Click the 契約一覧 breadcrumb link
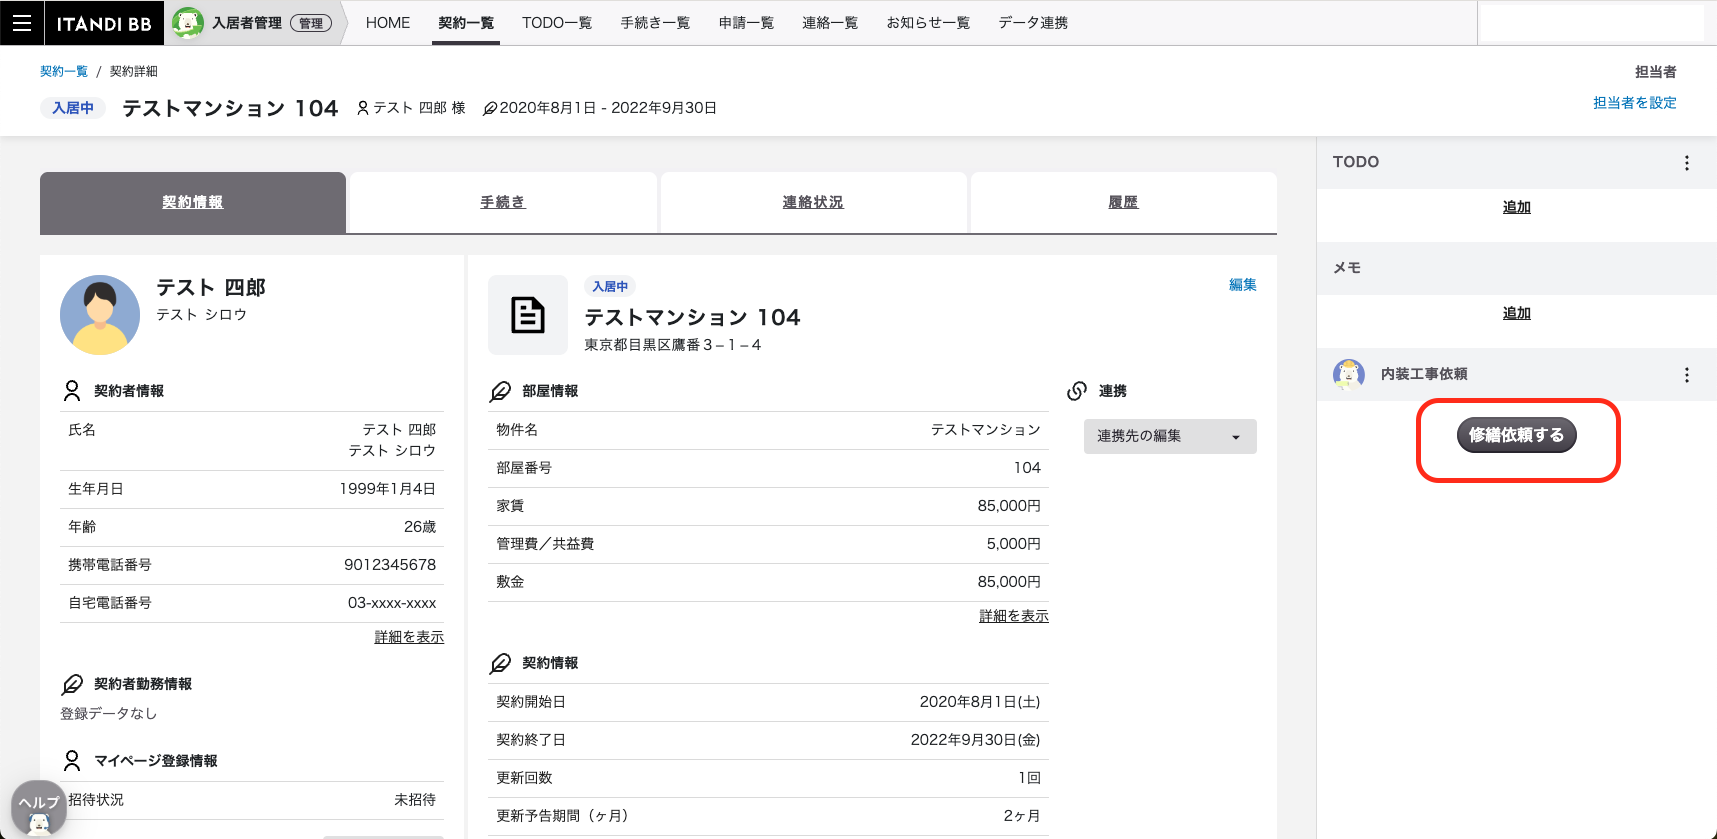 tap(64, 72)
